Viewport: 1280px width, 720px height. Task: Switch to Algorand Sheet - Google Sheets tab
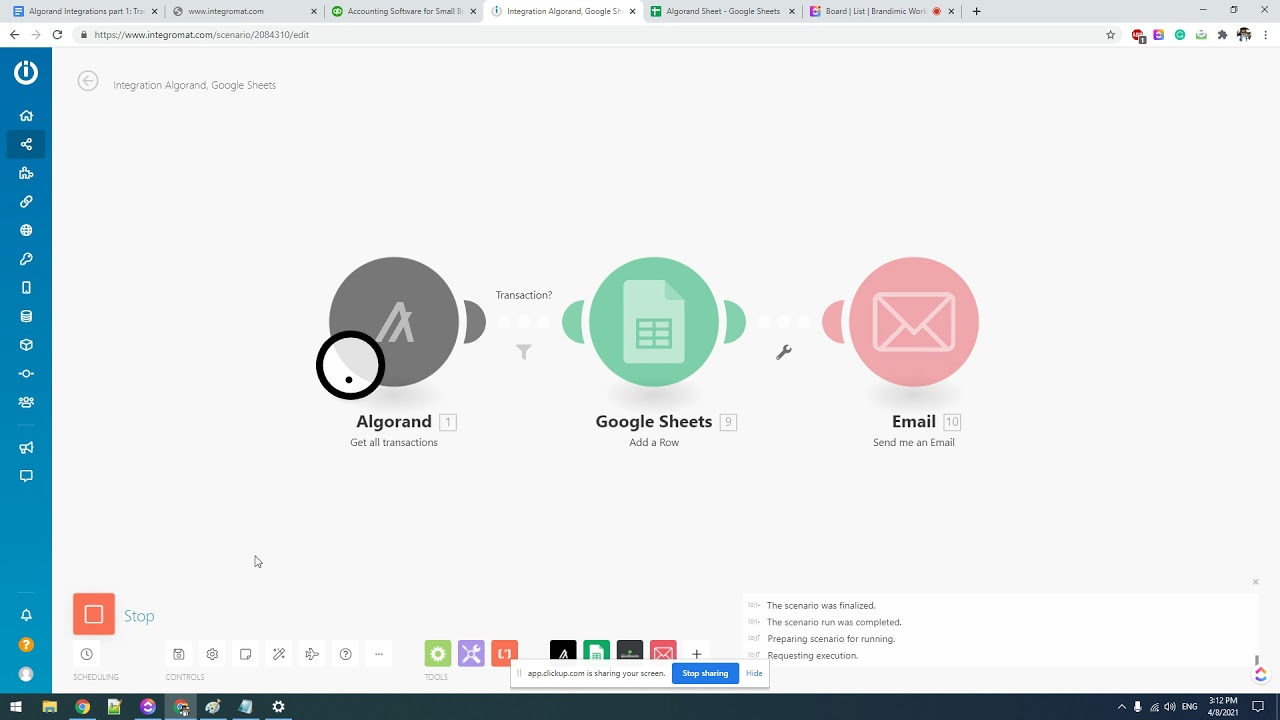[x=723, y=11]
